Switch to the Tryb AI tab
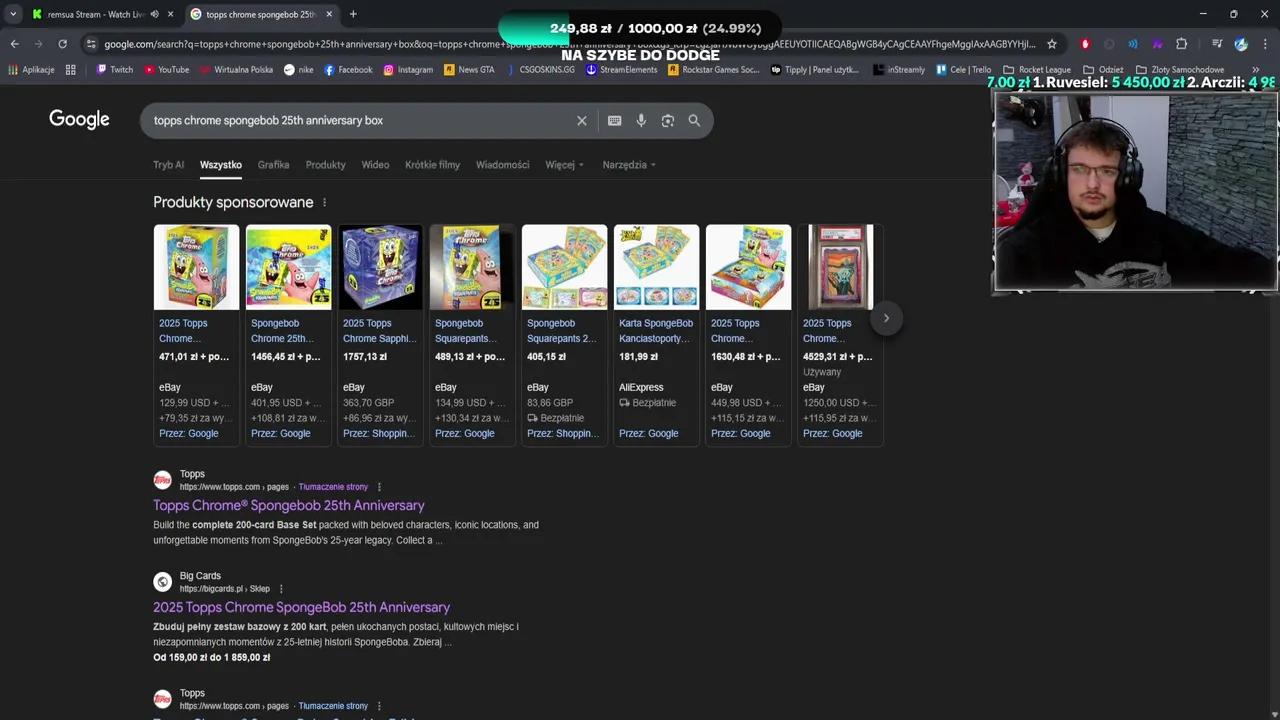 tap(168, 165)
